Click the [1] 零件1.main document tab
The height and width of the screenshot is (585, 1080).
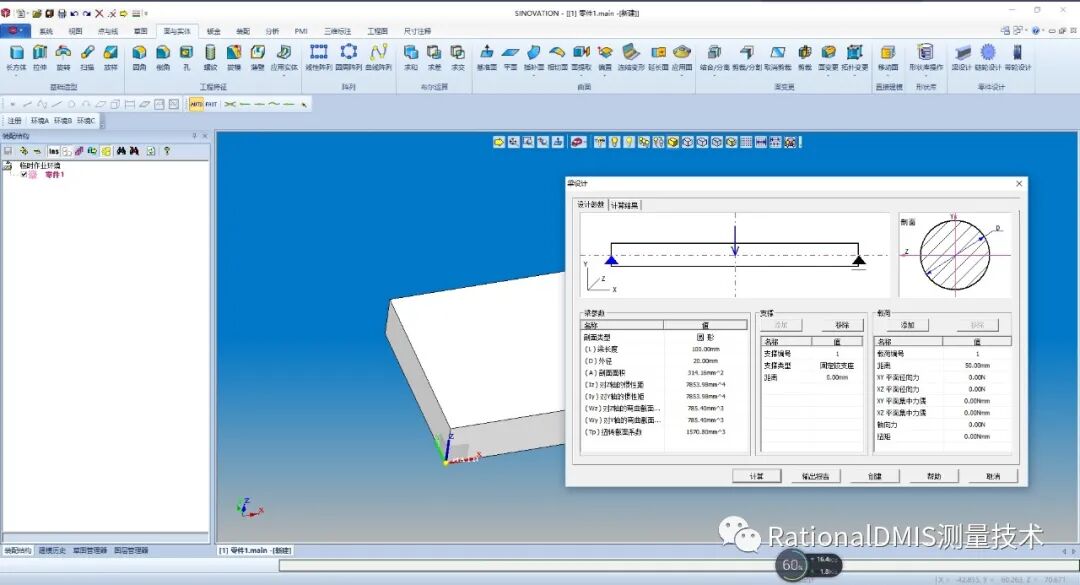tap(255, 551)
